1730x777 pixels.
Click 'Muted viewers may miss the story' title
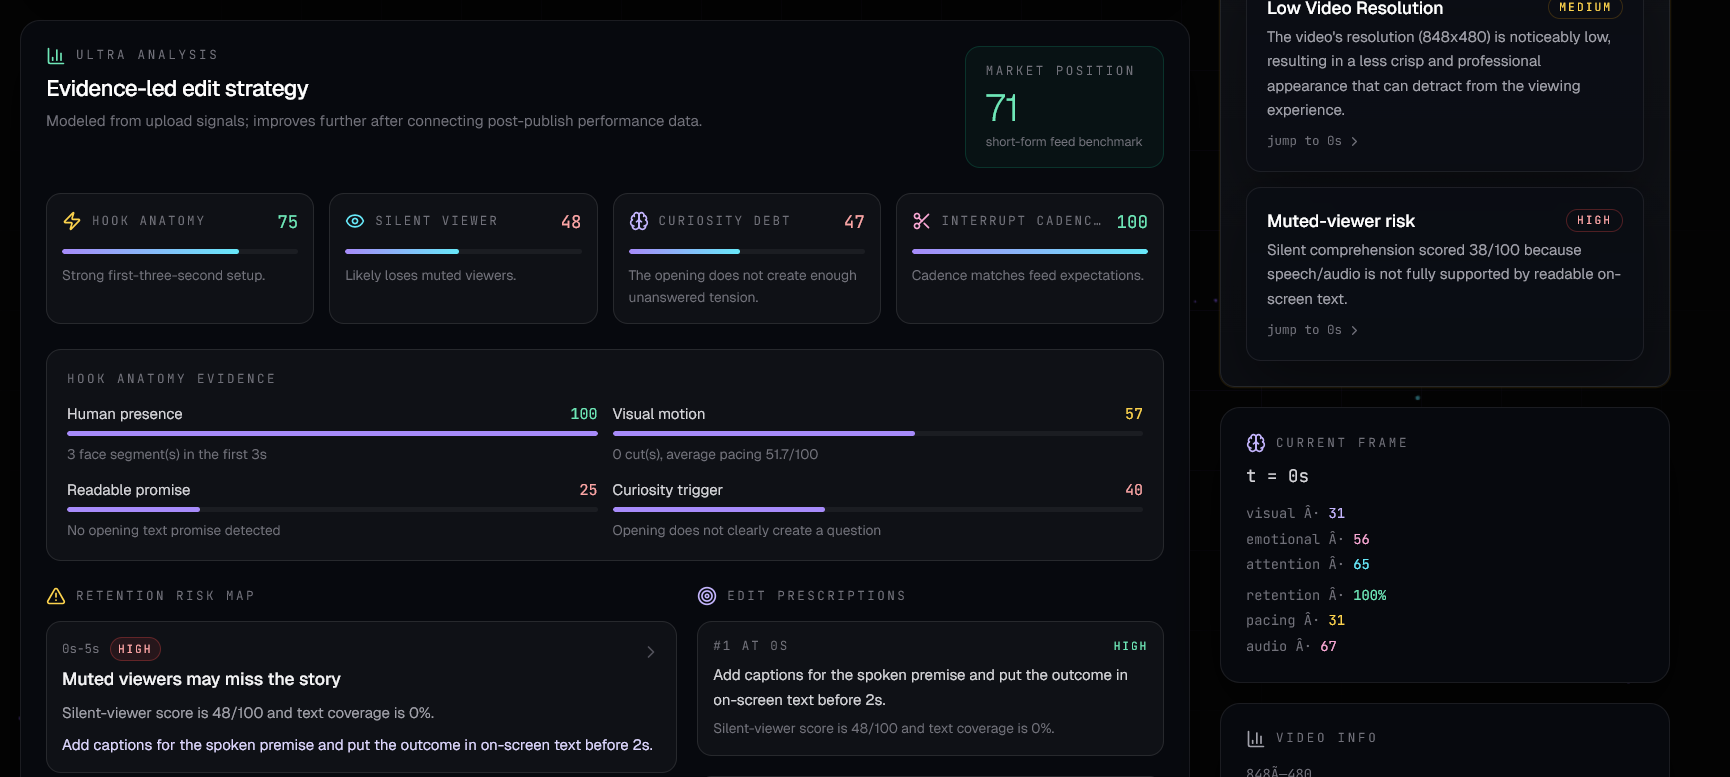point(201,679)
